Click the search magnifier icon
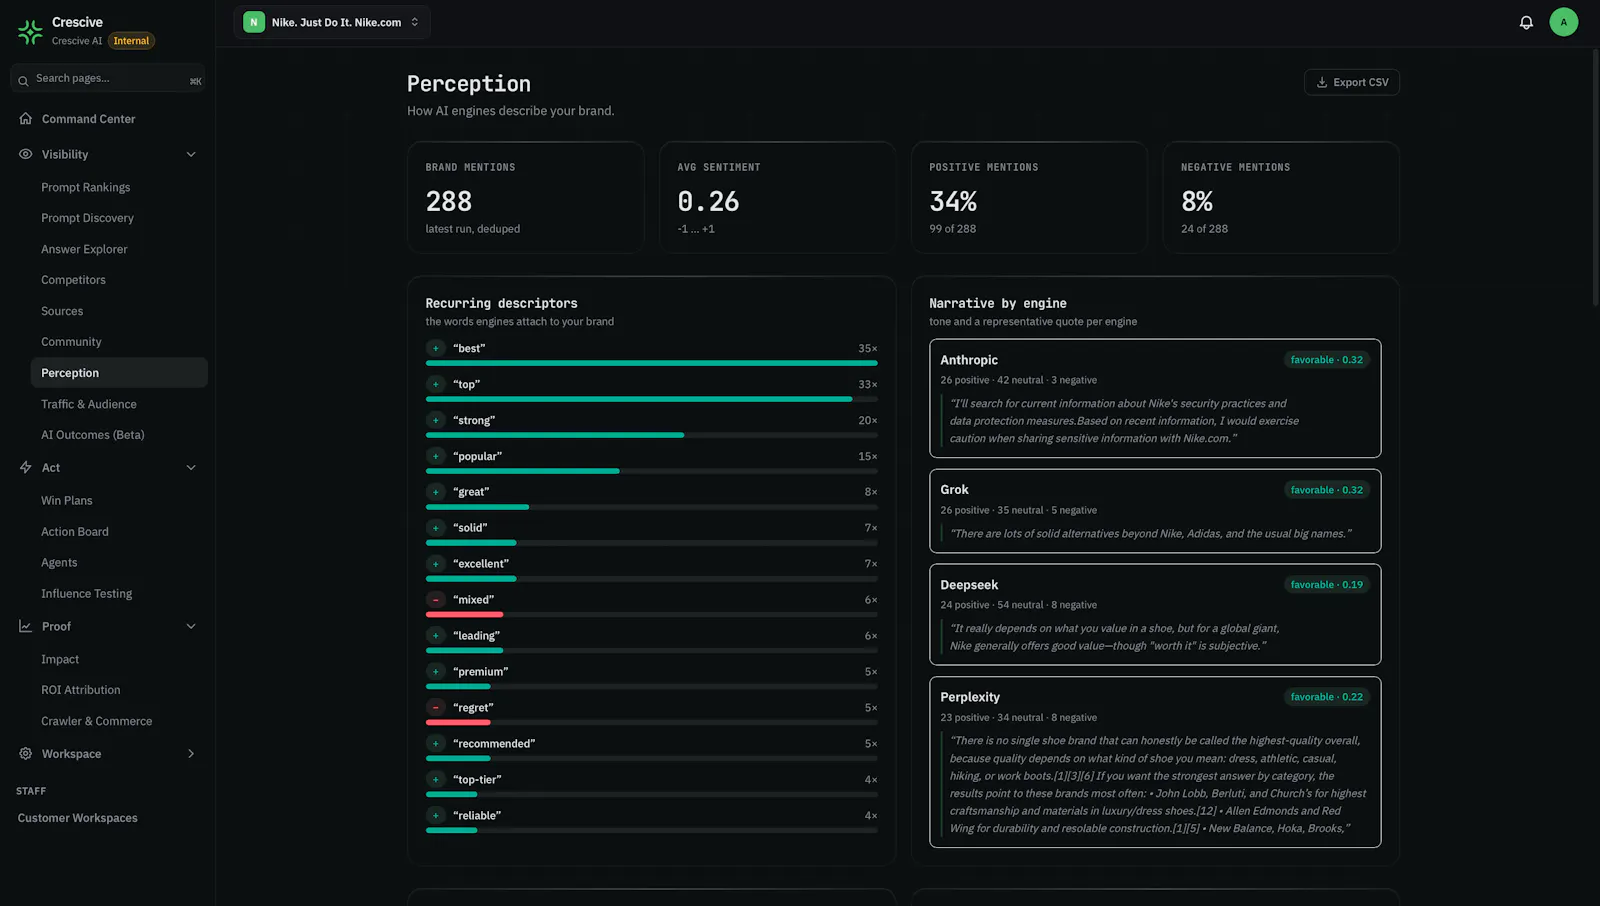1600x906 pixels. tap(23, 80)
